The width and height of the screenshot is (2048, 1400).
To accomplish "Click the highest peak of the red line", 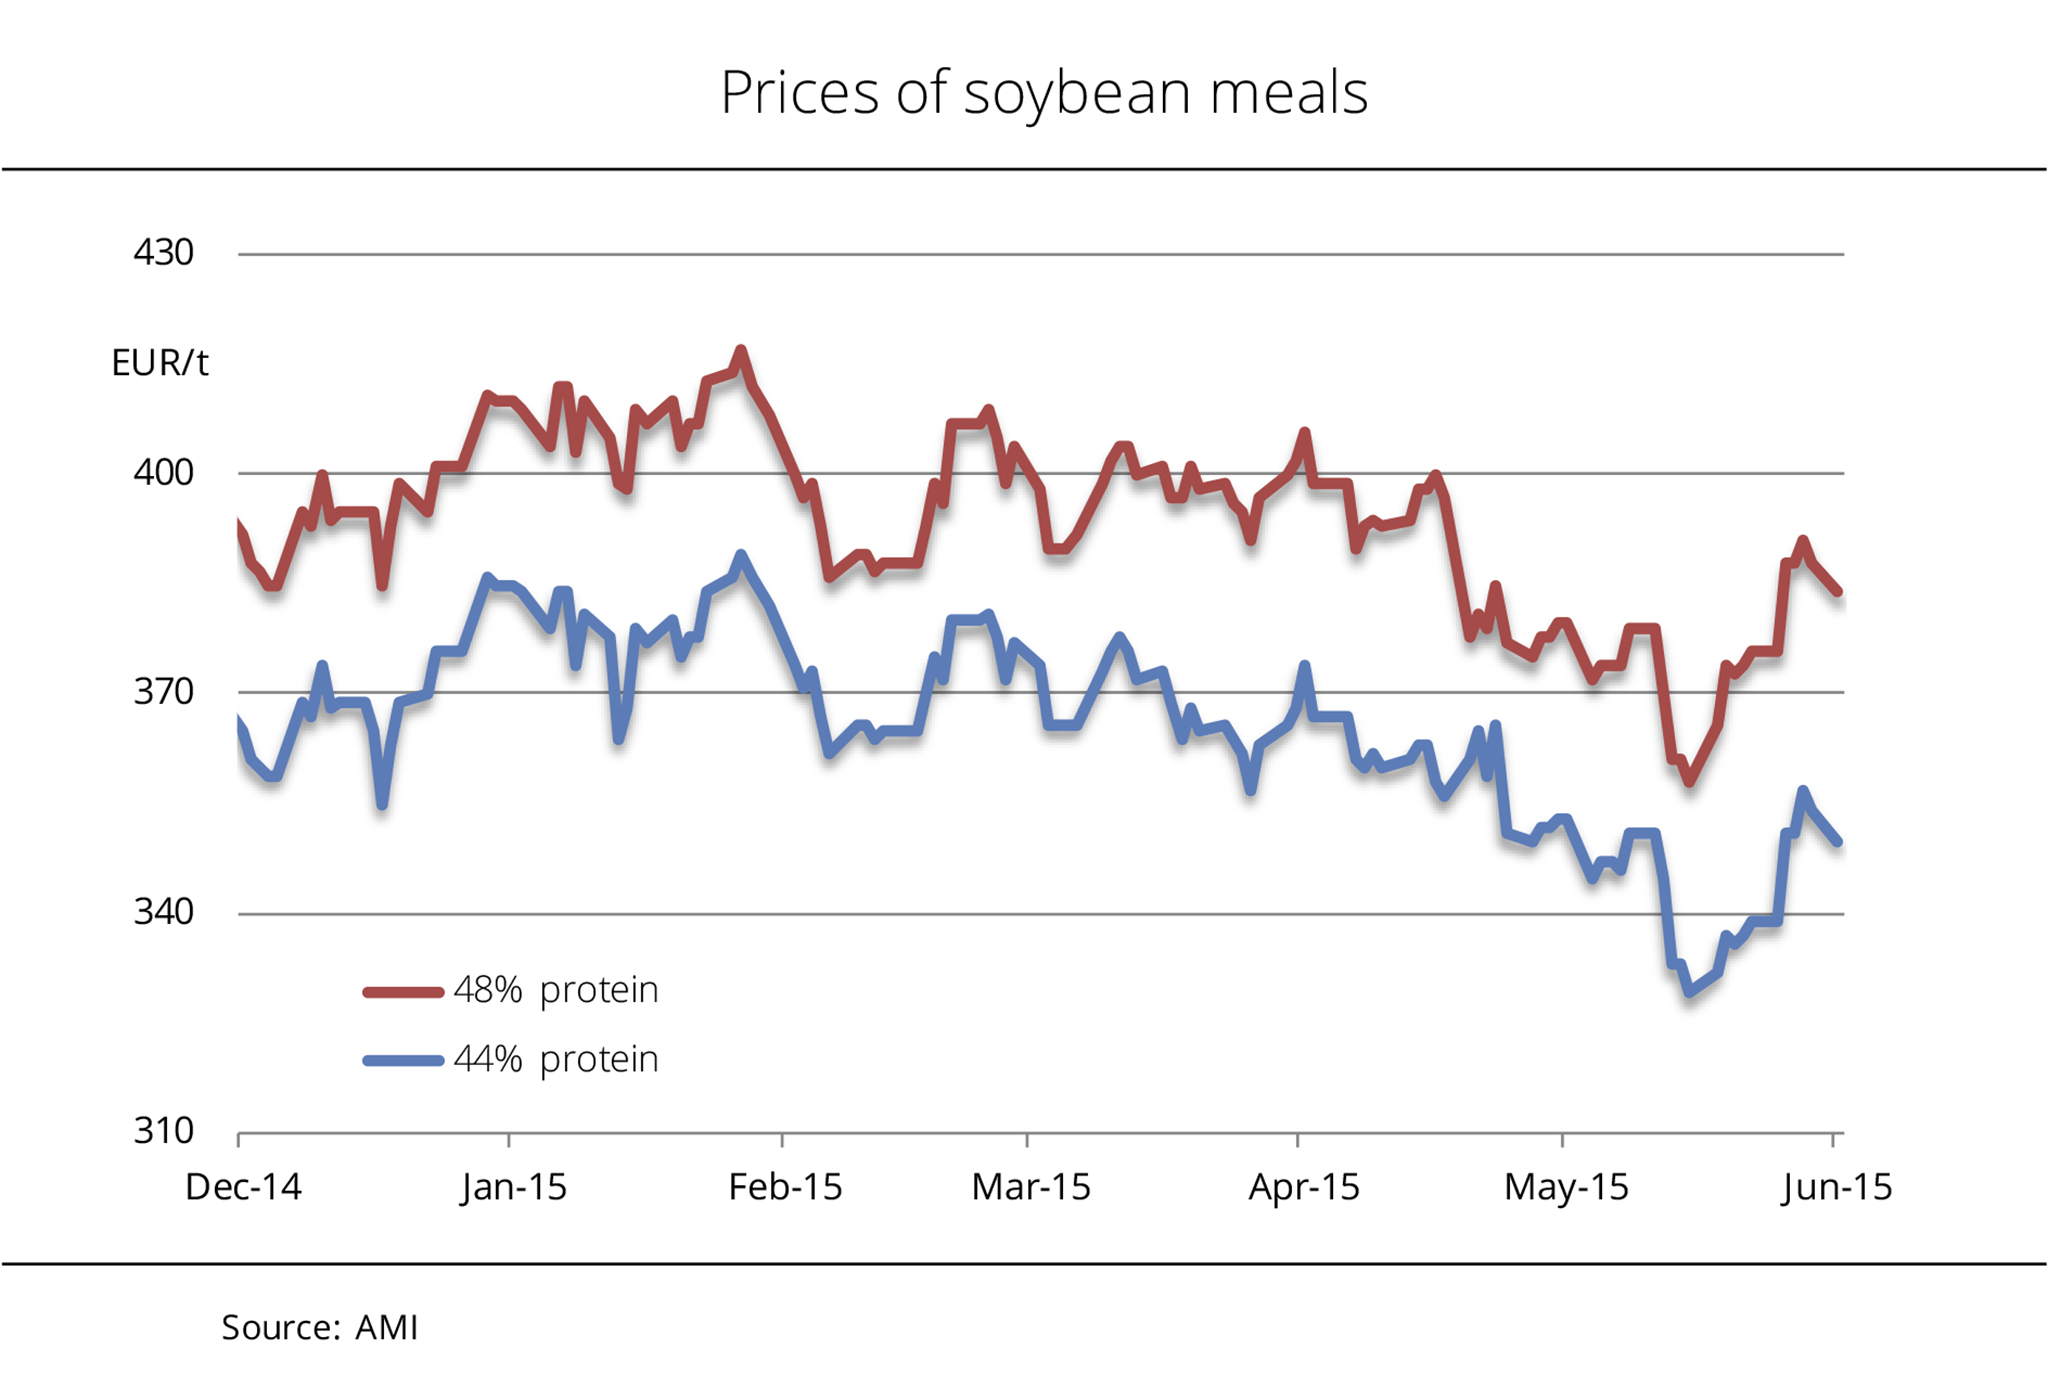I will [741, 351].
